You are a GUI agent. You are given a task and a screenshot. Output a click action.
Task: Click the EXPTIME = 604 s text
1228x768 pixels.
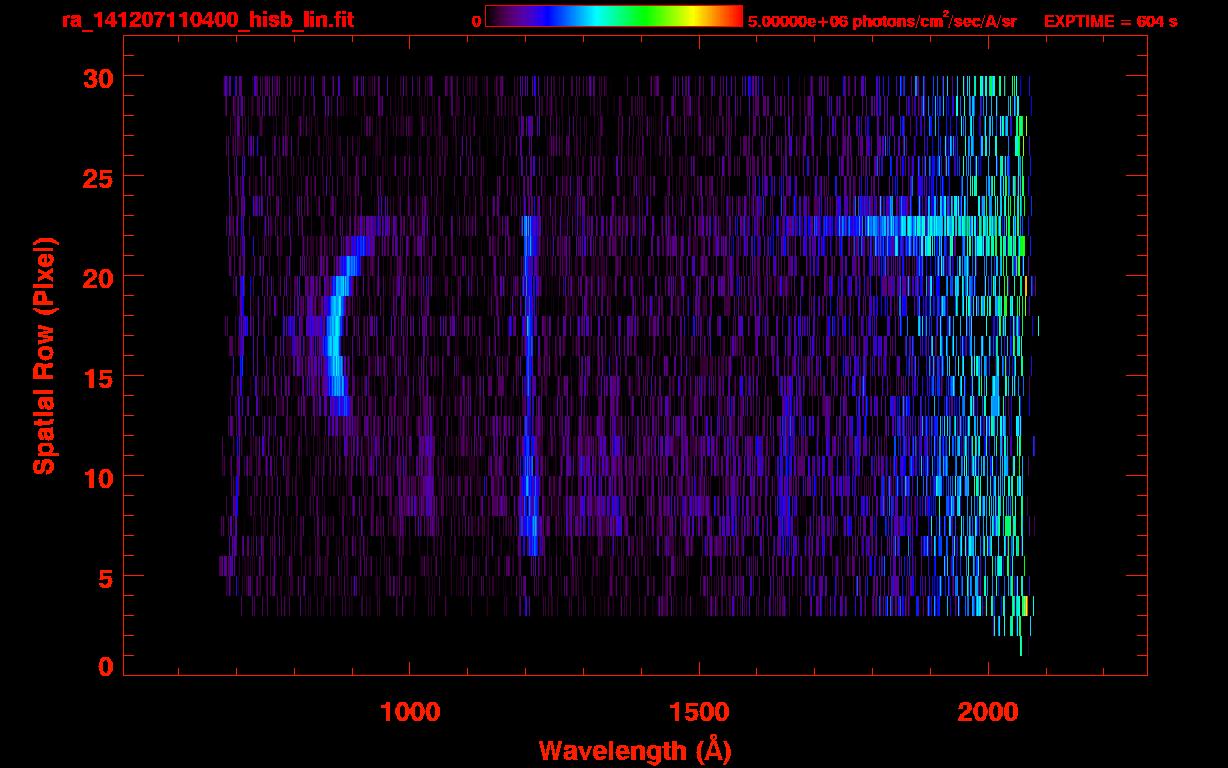pyautogui.click(x=1111, y=22)
